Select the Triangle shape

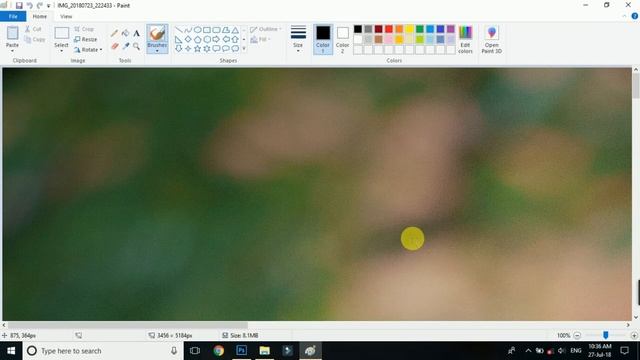pos(235,30)
